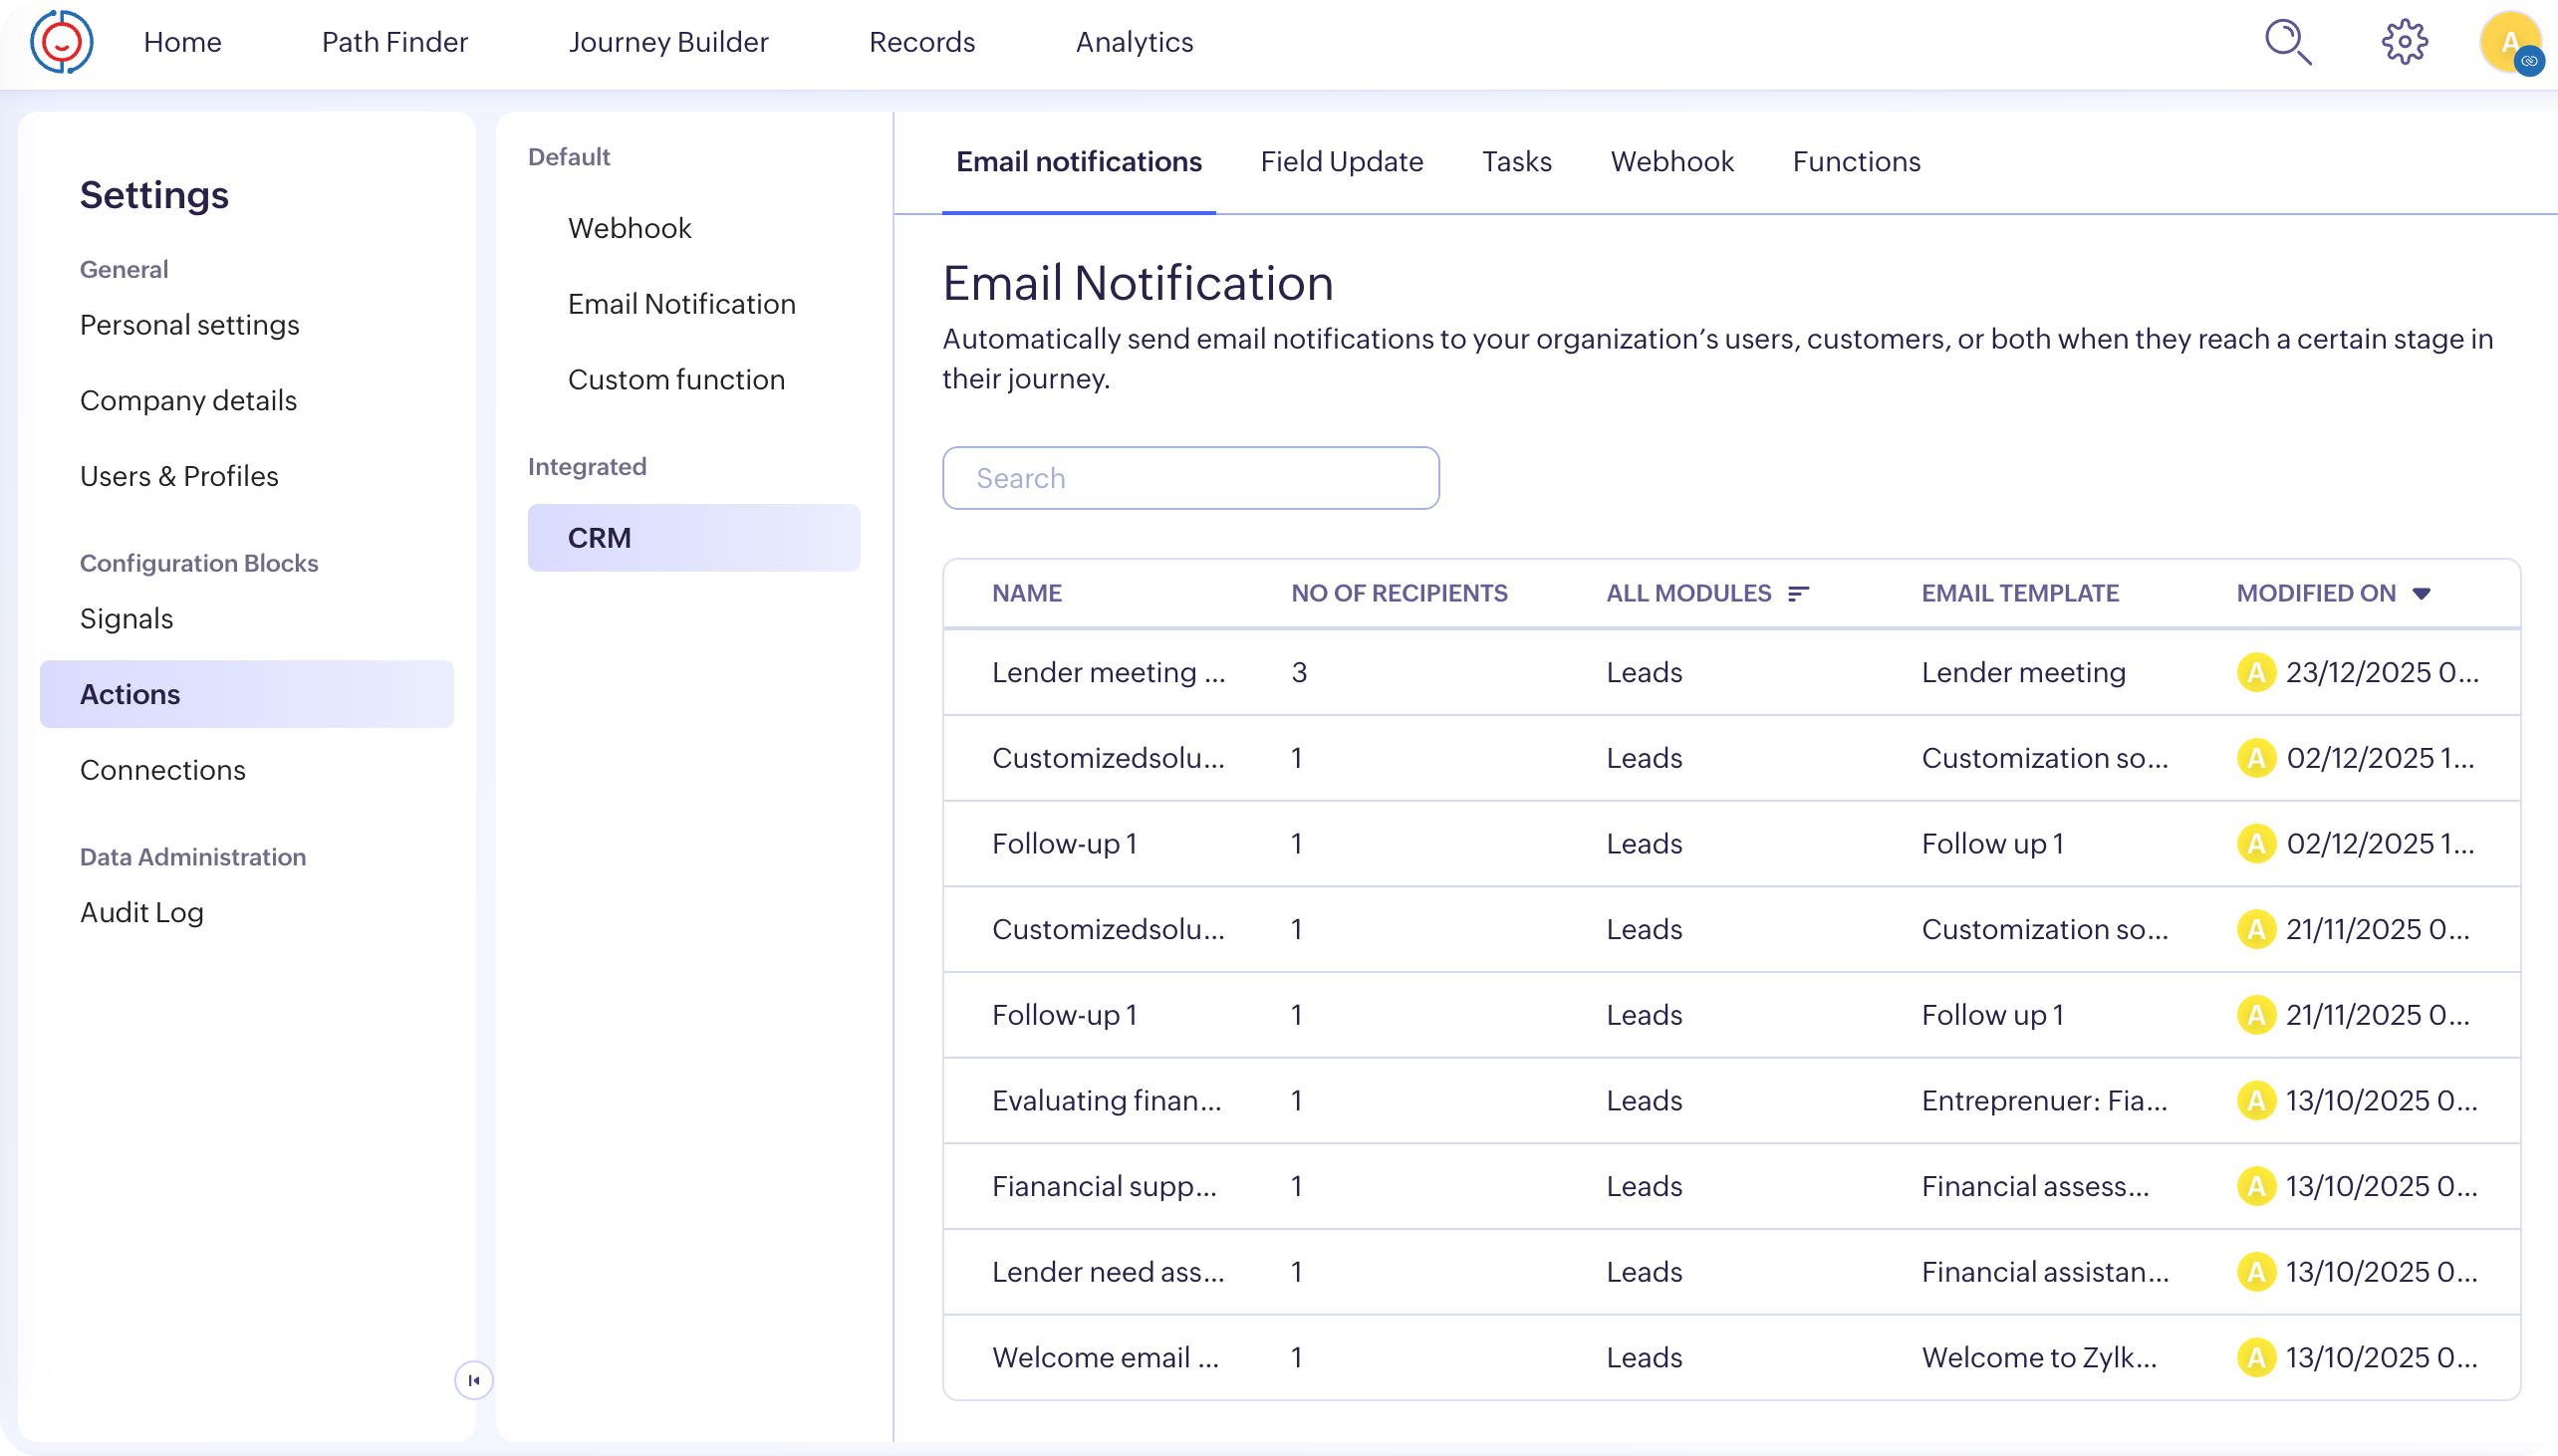Open the search magnifier icon
The height and width of the screenshot is (1456, 2558).
pyautogui.click(x=2287, y=42)
